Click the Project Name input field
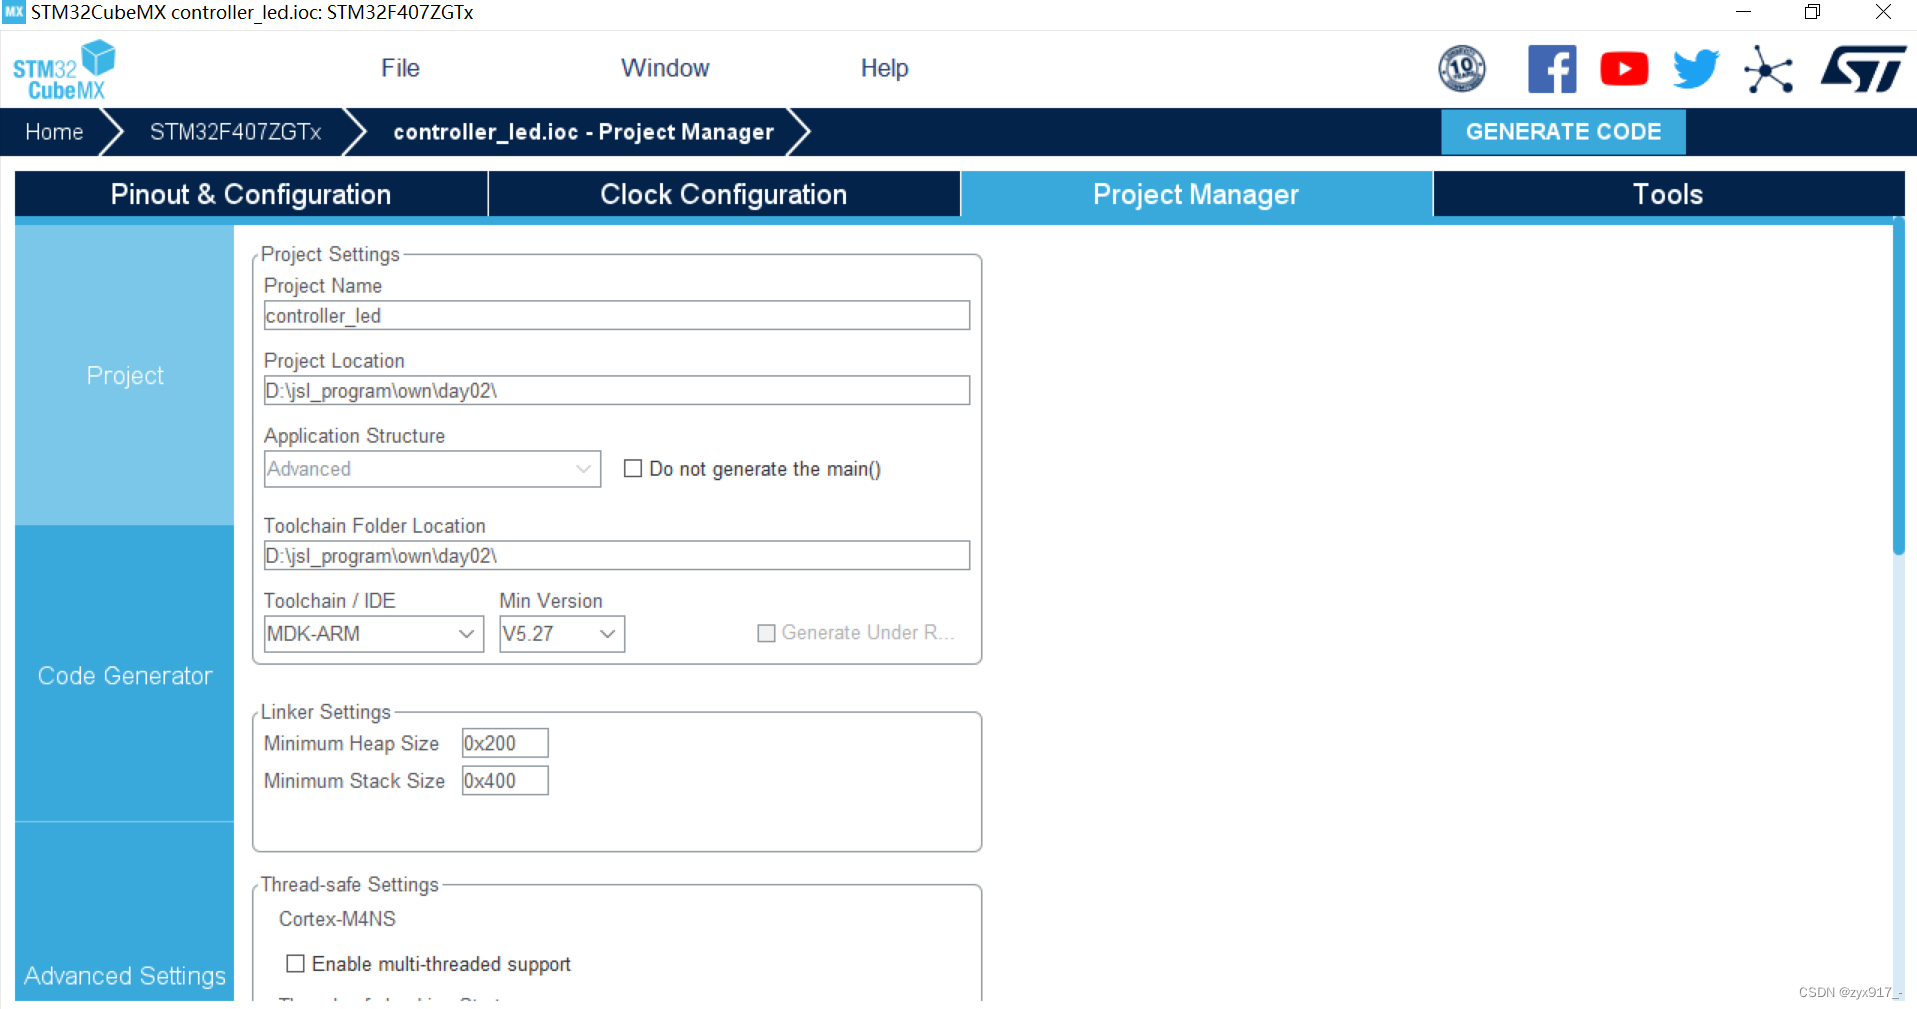The height and width of the screenshot is (1009, 1917). 617,316
